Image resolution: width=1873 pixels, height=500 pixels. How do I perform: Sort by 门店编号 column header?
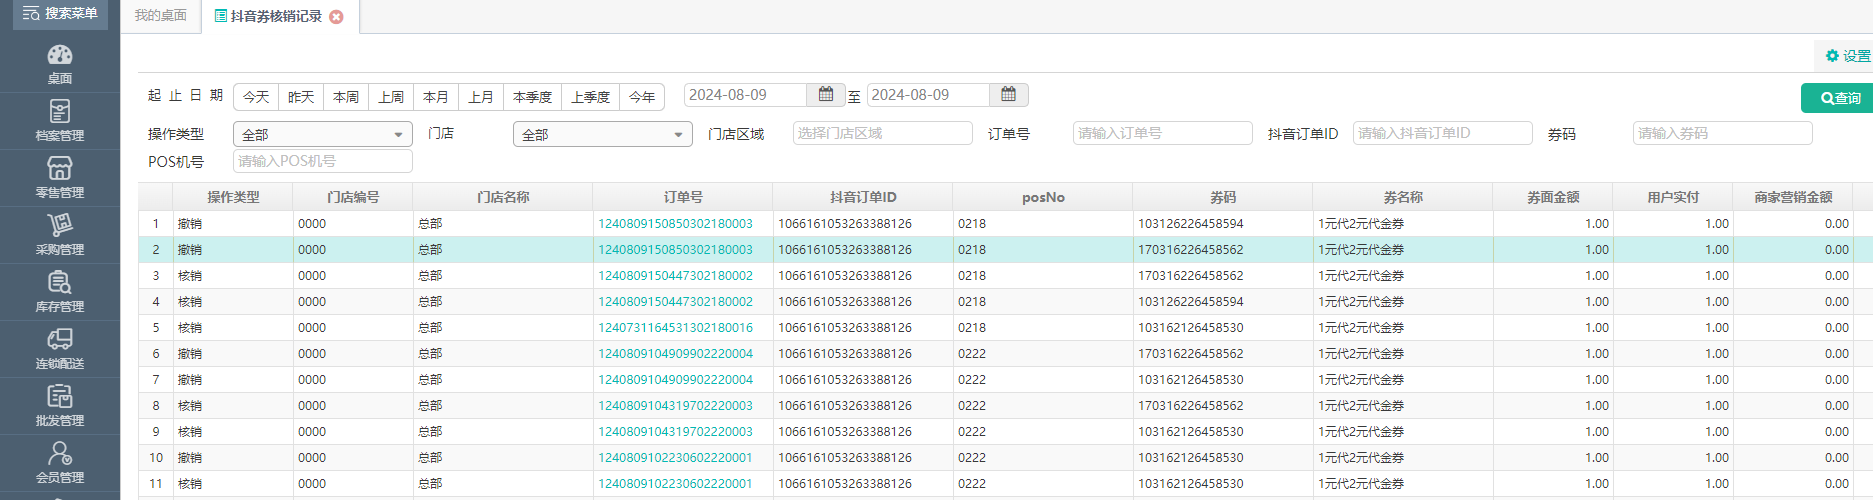click(353, 197)
